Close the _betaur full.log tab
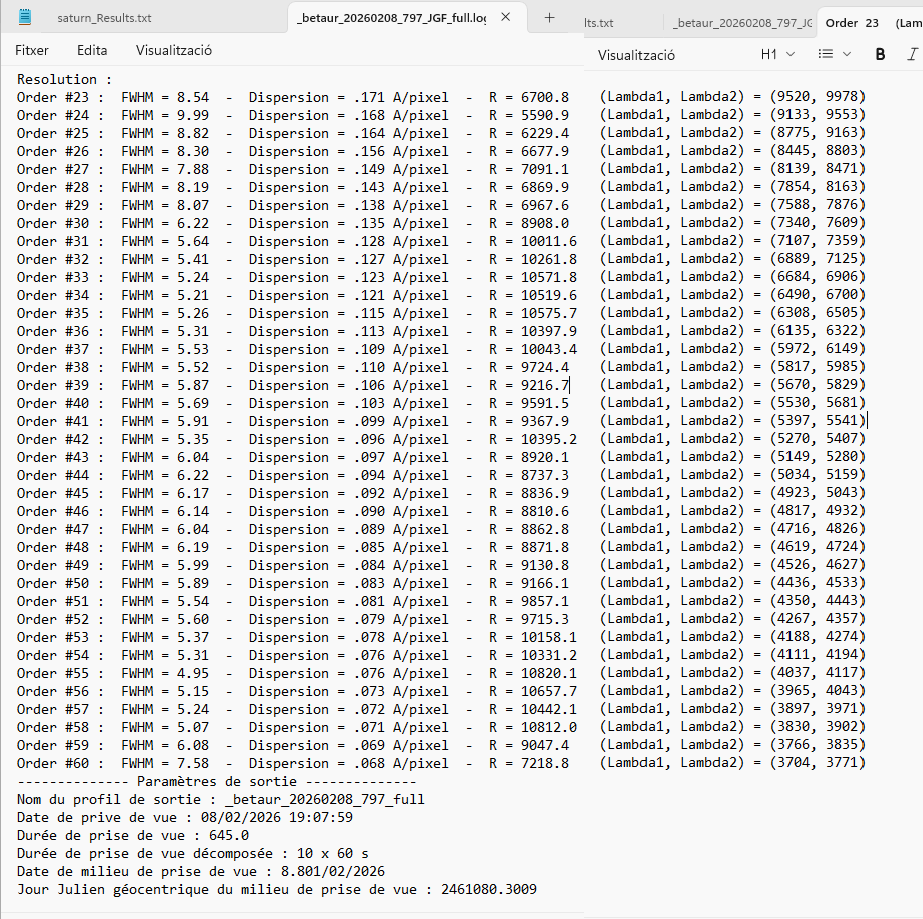Image resolution: width=923 pixels, height=919 pixels. click(x=507, y=18)
